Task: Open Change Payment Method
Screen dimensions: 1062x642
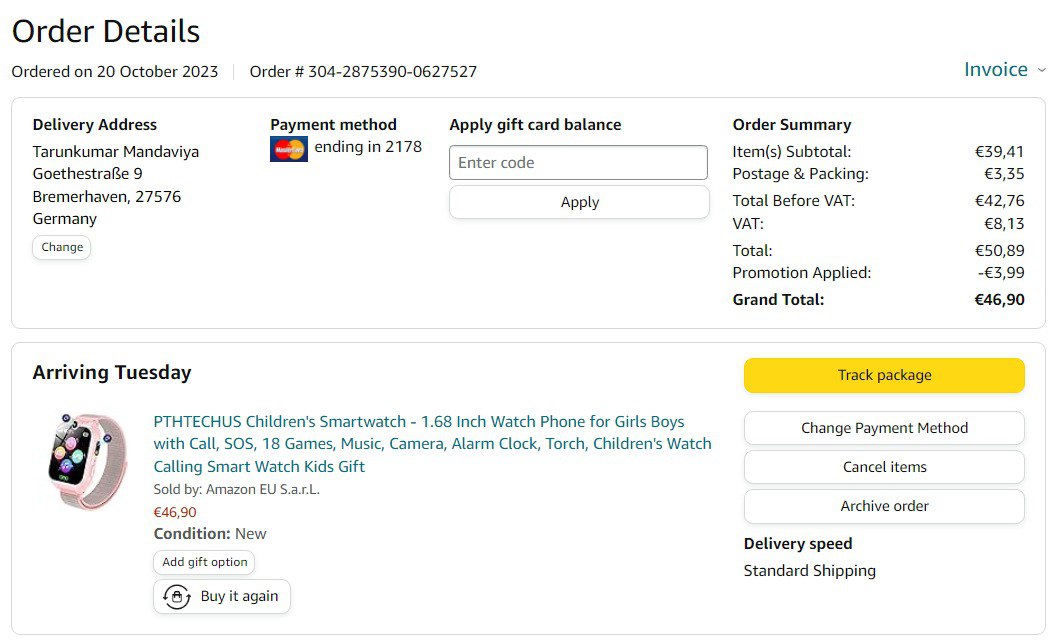Action: pyautogui.click(x=884, y=428)
